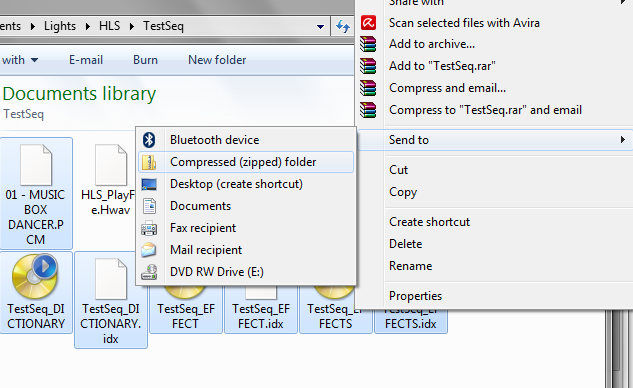
Task: Navigate to Lights in the breadcrumb
Action: point(60,26)
